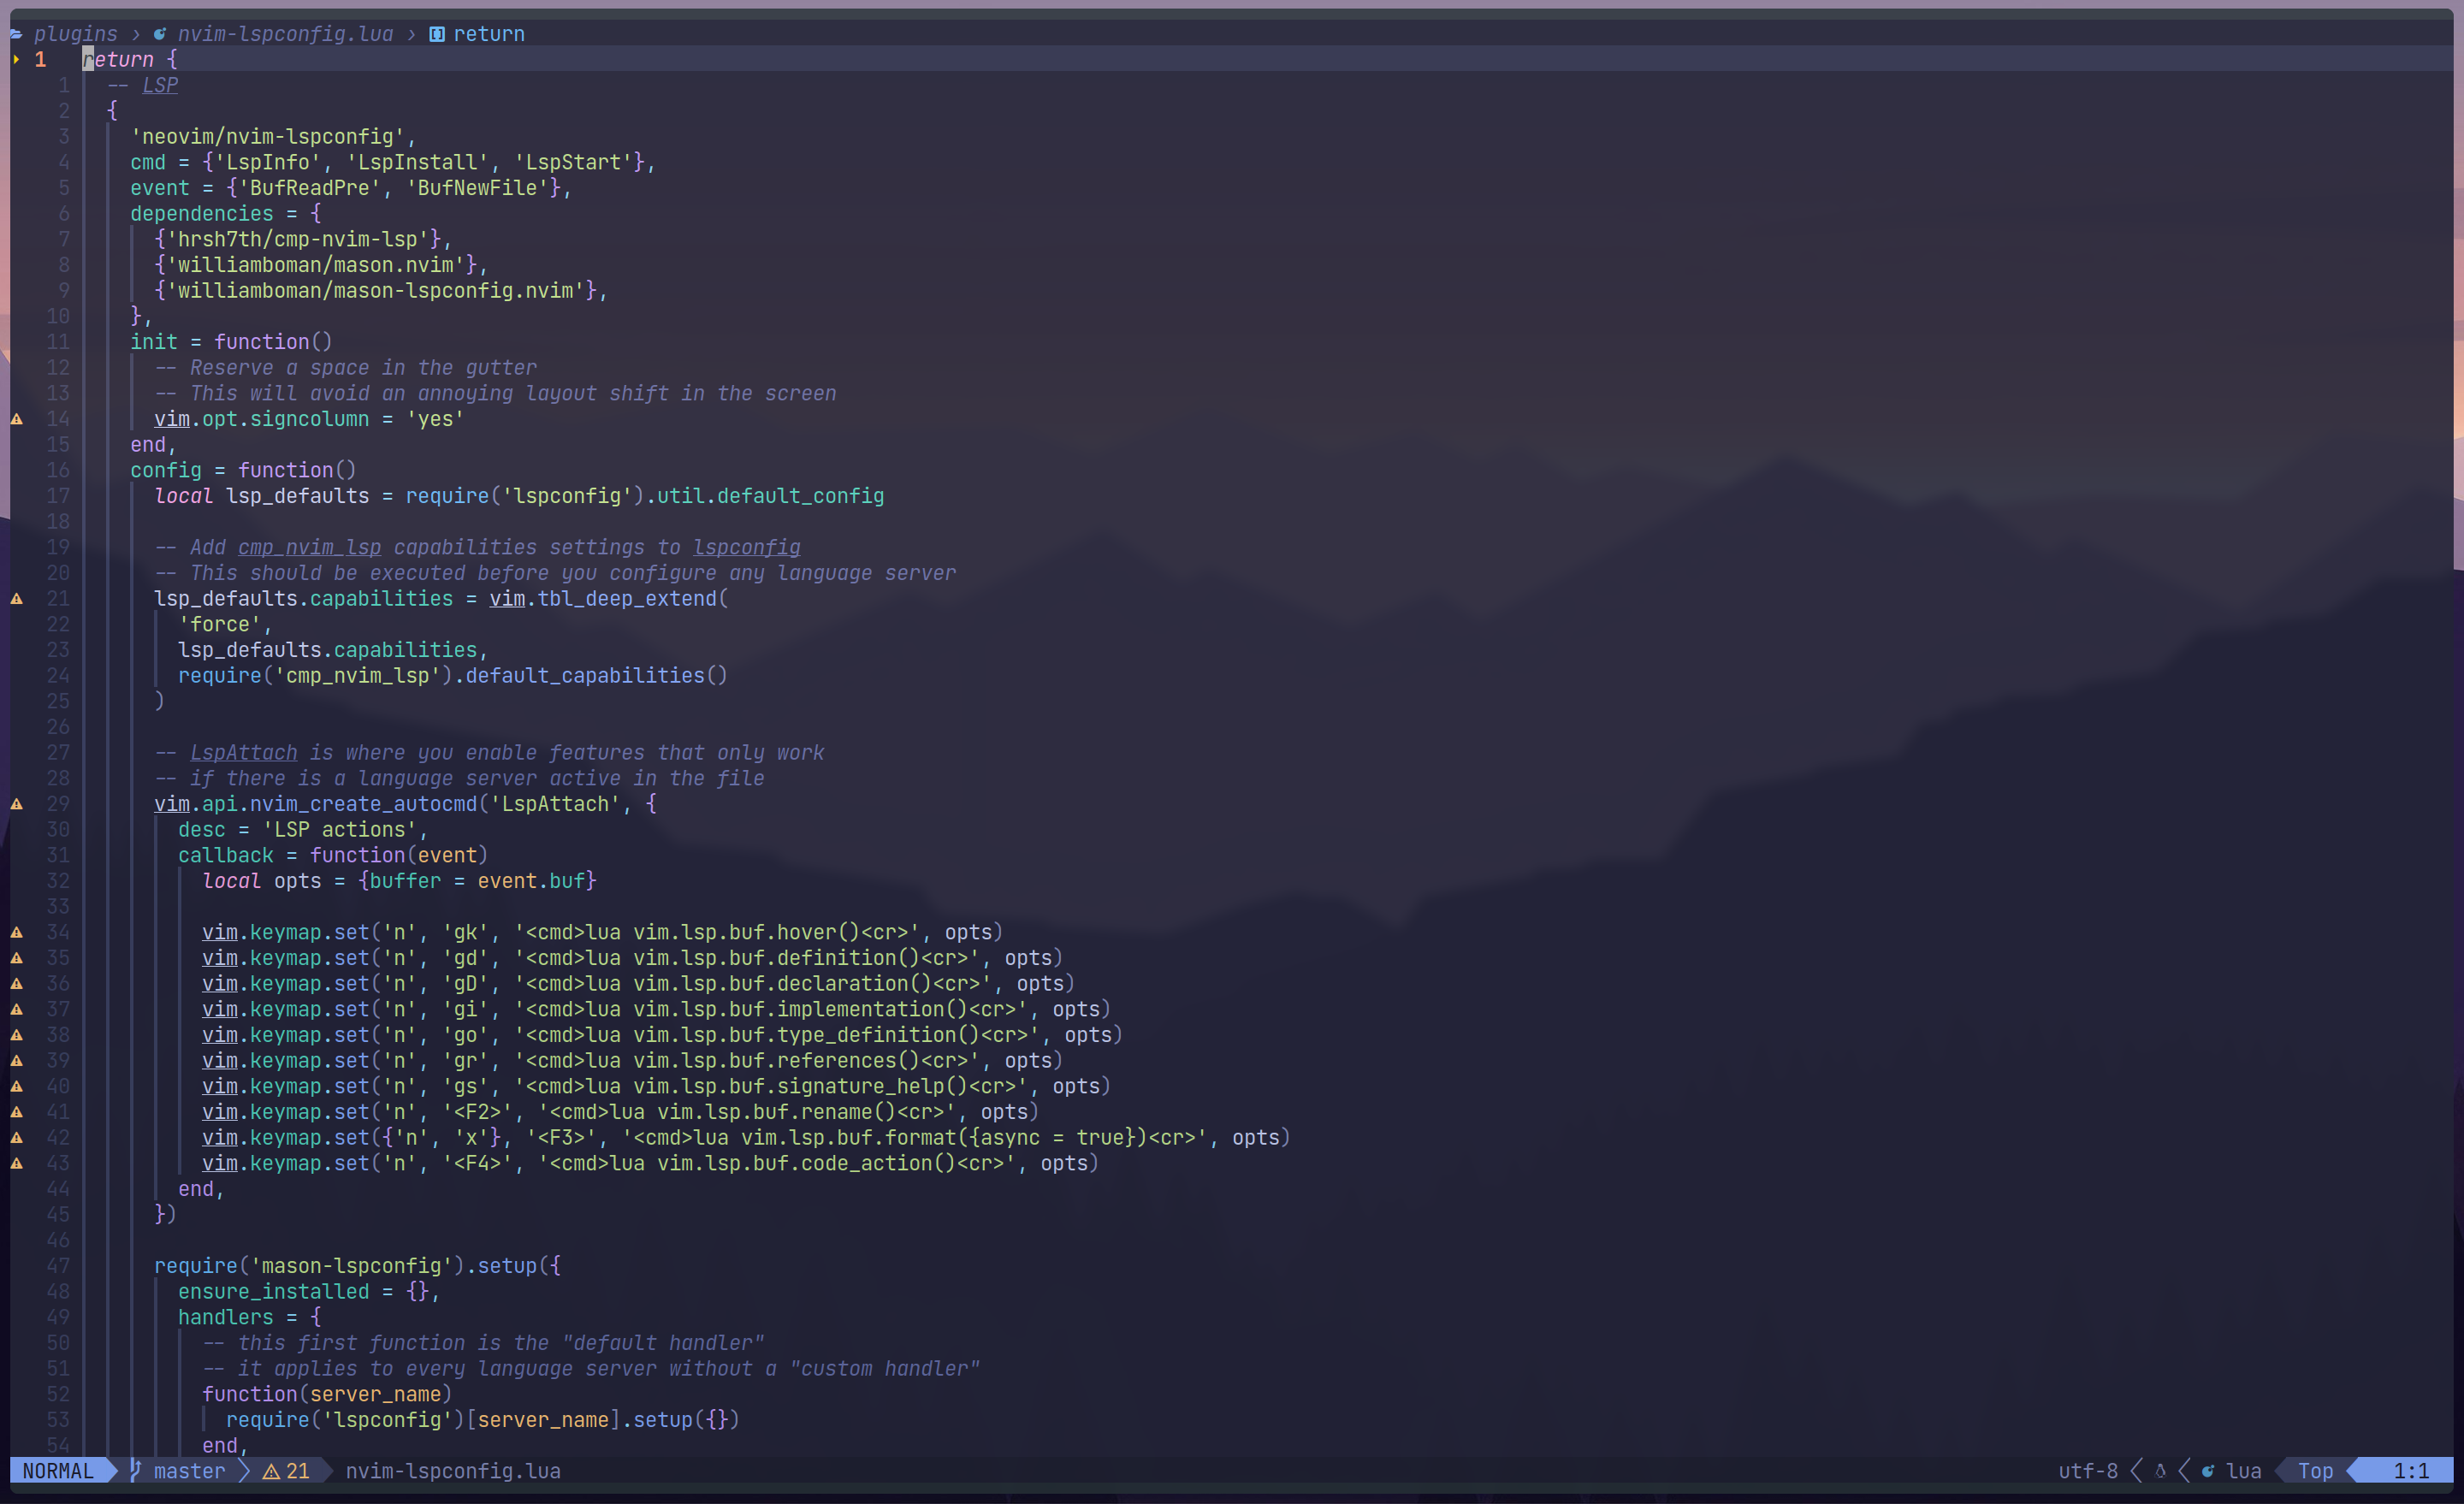2464x1504 pixels.
Task: Click the Lua file icon beside nvim-lspconfig.lua breadcrumb
Action: click(x=160, y=34)
